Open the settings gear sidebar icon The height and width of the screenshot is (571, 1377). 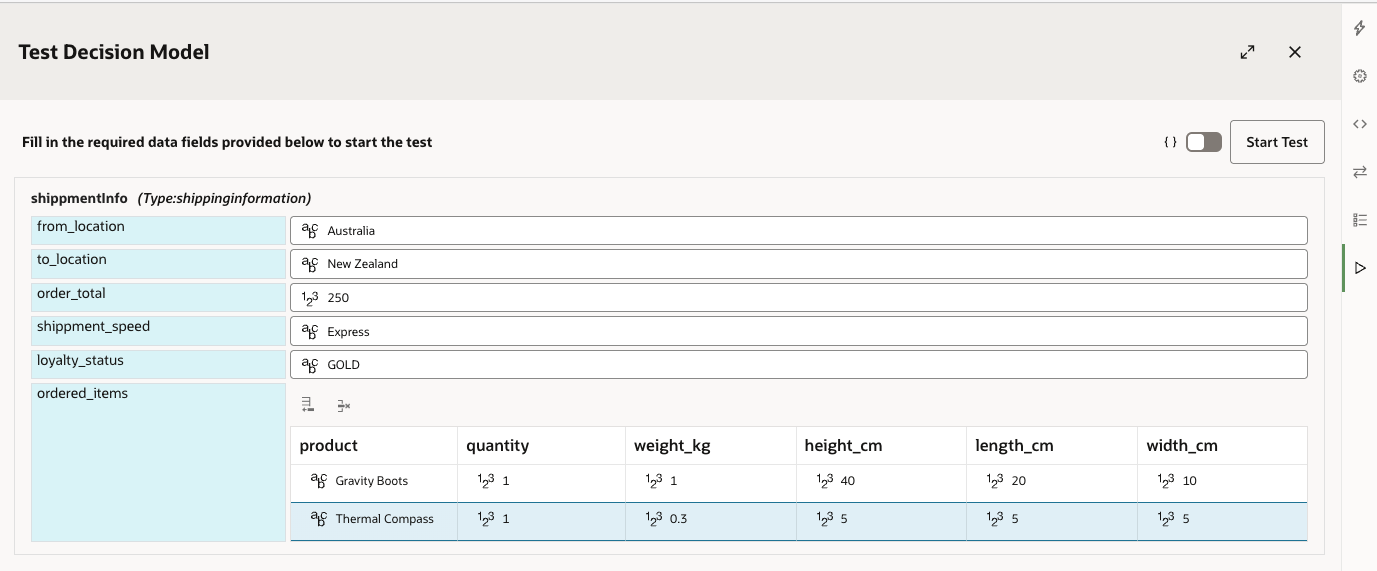1359,76
